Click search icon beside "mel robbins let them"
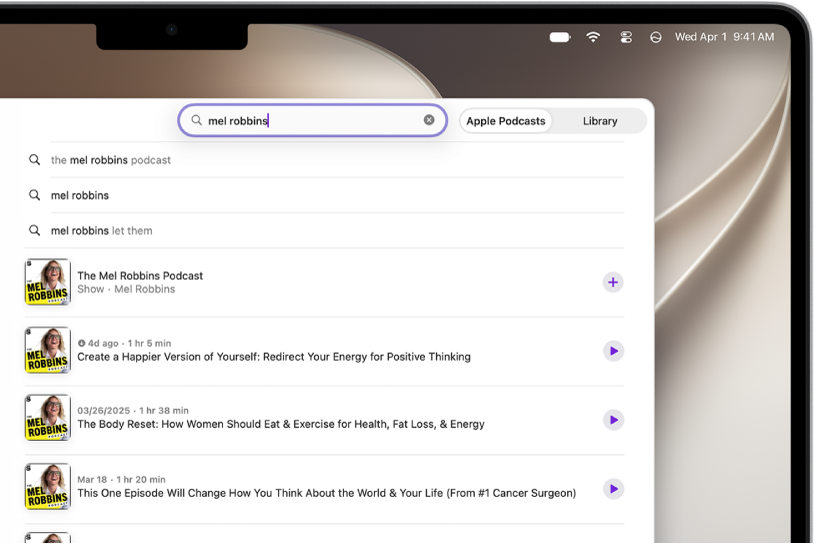The height and width of the screenshot is (544, 814). (34, 230)
